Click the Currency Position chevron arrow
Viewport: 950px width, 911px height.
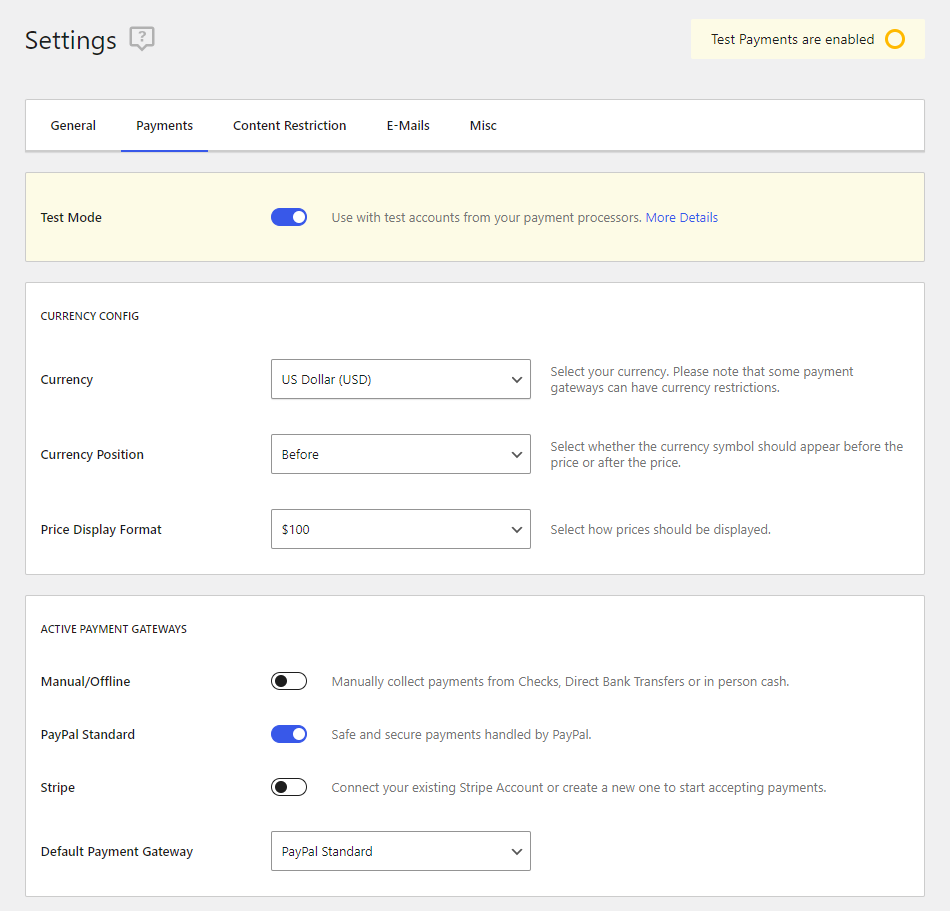[x=516, y=455]
